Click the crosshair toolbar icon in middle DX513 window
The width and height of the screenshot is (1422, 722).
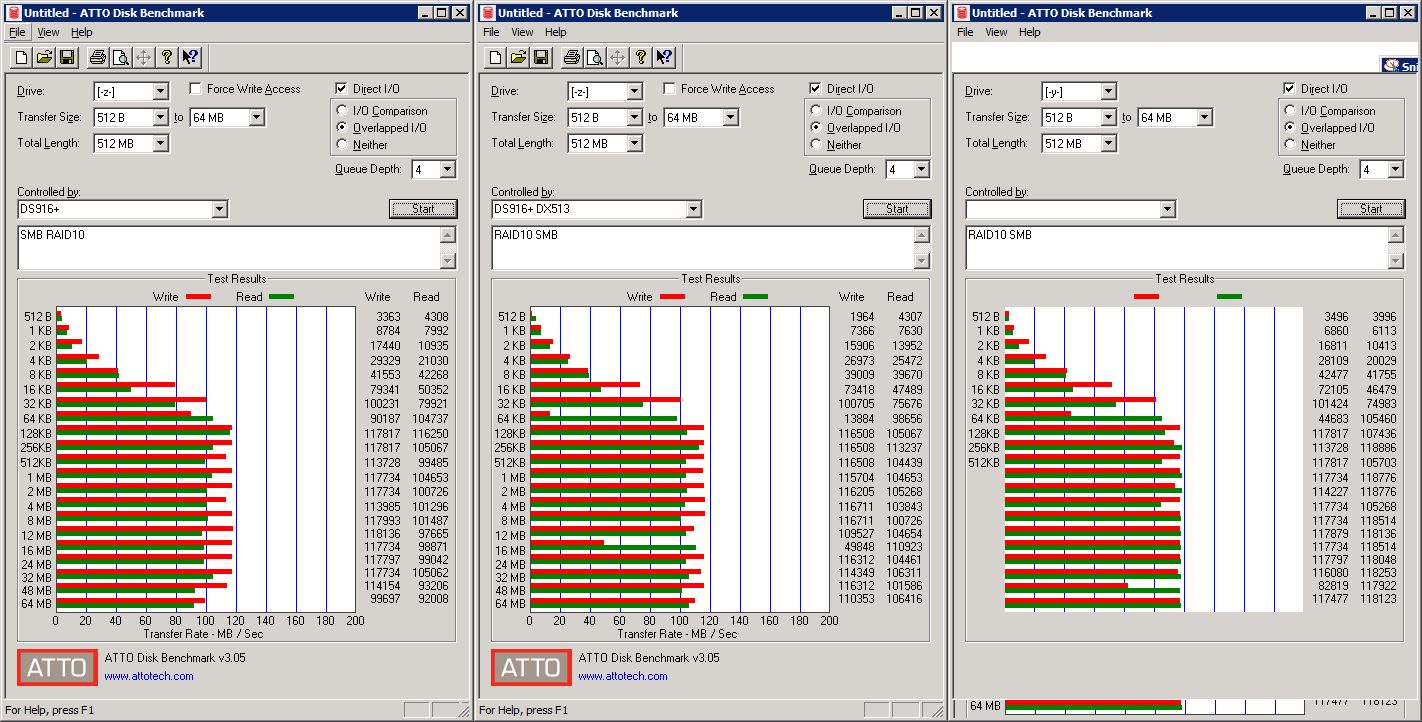tap(617, 57)
